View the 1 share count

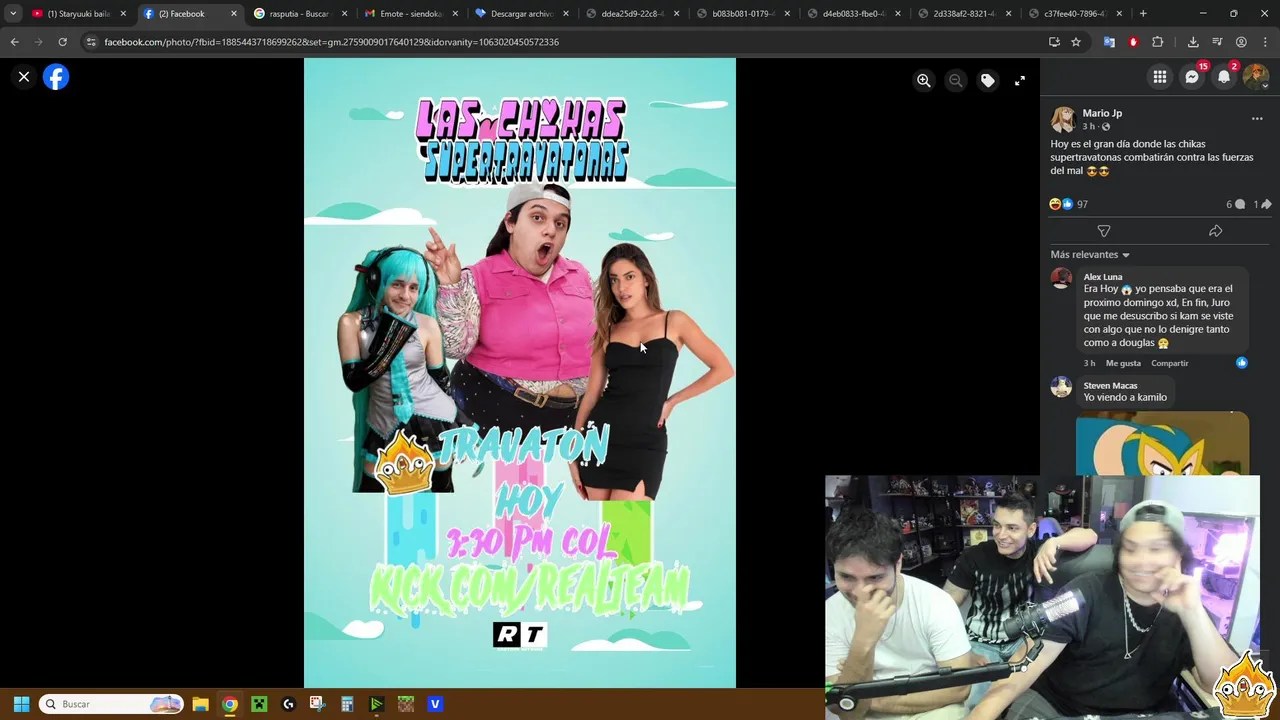click(x=1262, y=204)
